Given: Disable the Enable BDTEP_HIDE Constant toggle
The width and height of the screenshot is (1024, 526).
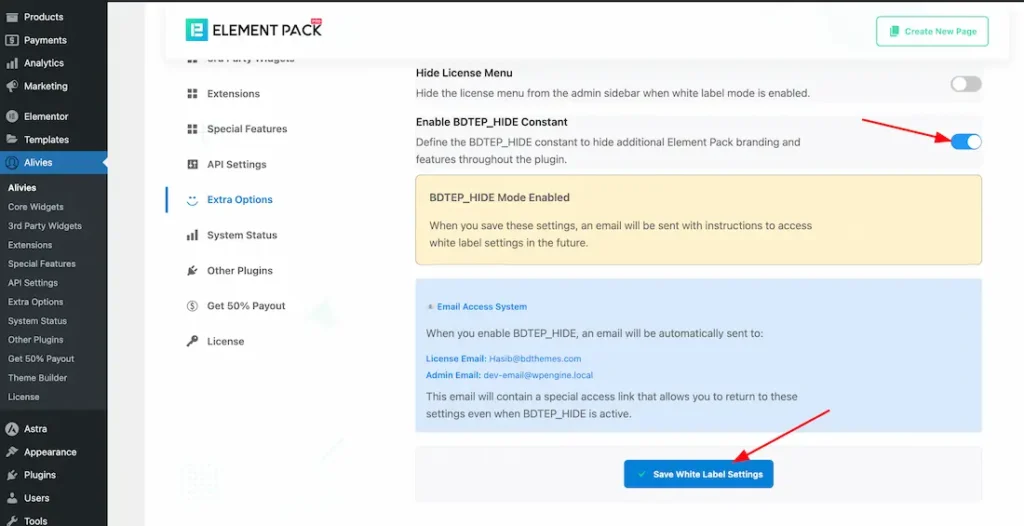Looking at the screenshot, I should pos(965,142).
